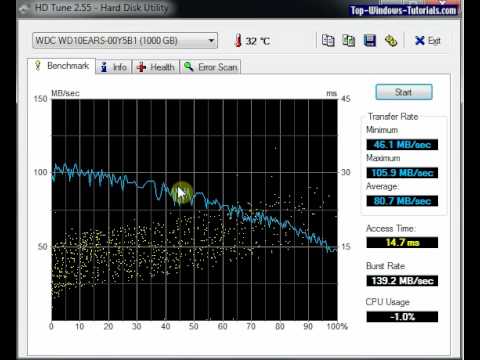The width and height of the screenshot is (480, 360).
Task: Select the average value 80.7 MB/sec
Action: coord(402,201)
